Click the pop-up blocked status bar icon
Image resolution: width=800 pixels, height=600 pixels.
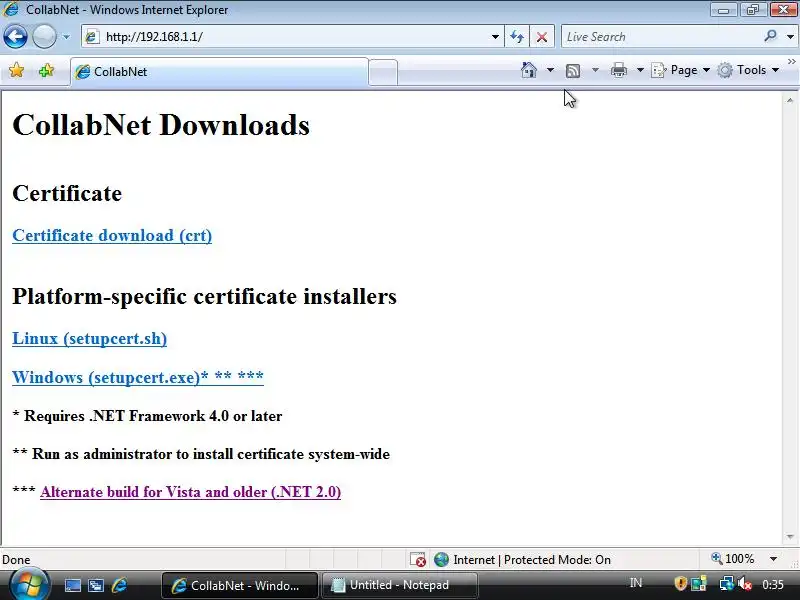coord(418,560)
